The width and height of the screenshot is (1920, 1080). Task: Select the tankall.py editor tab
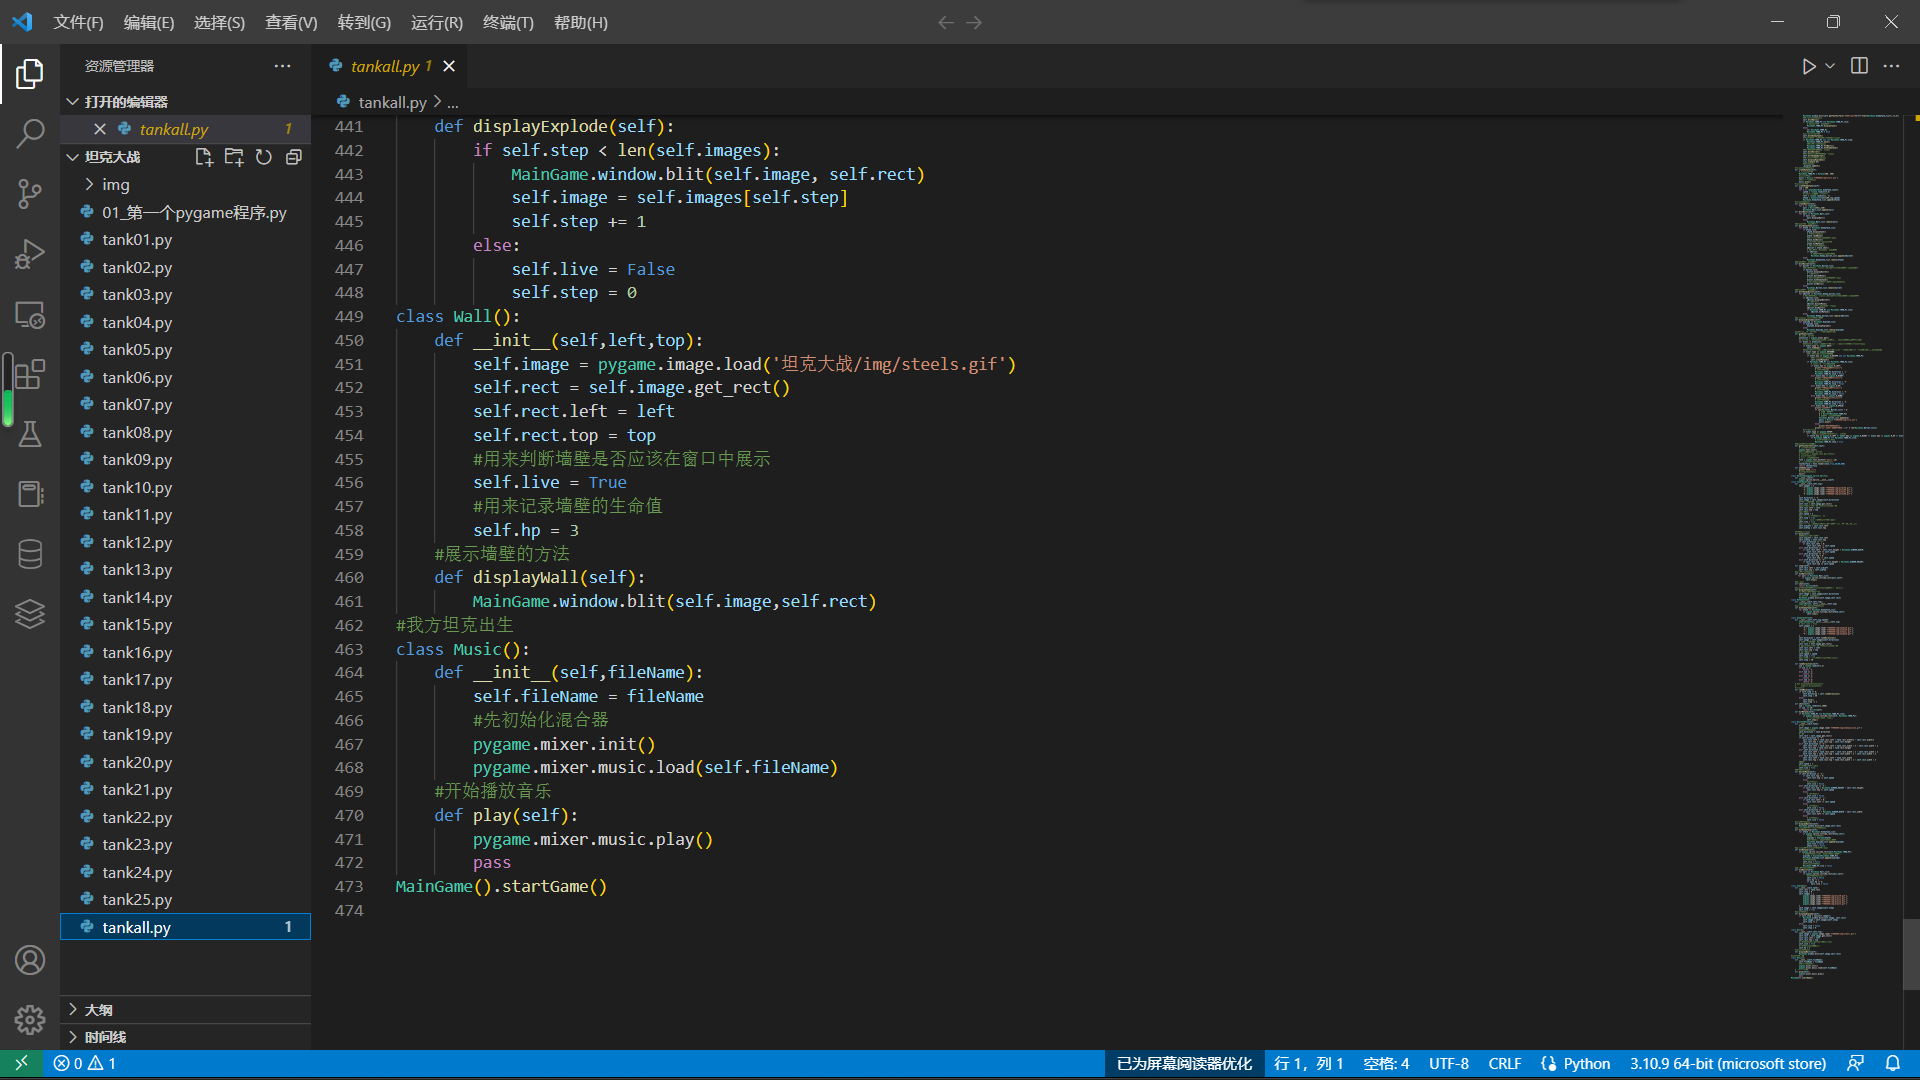pyautogui.click(x=390, y=66)
